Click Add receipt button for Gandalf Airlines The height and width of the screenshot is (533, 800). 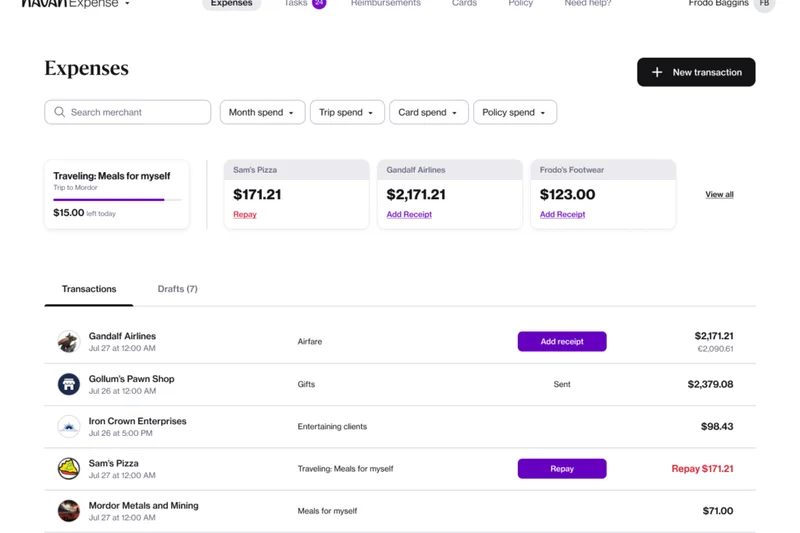(561, 342)
